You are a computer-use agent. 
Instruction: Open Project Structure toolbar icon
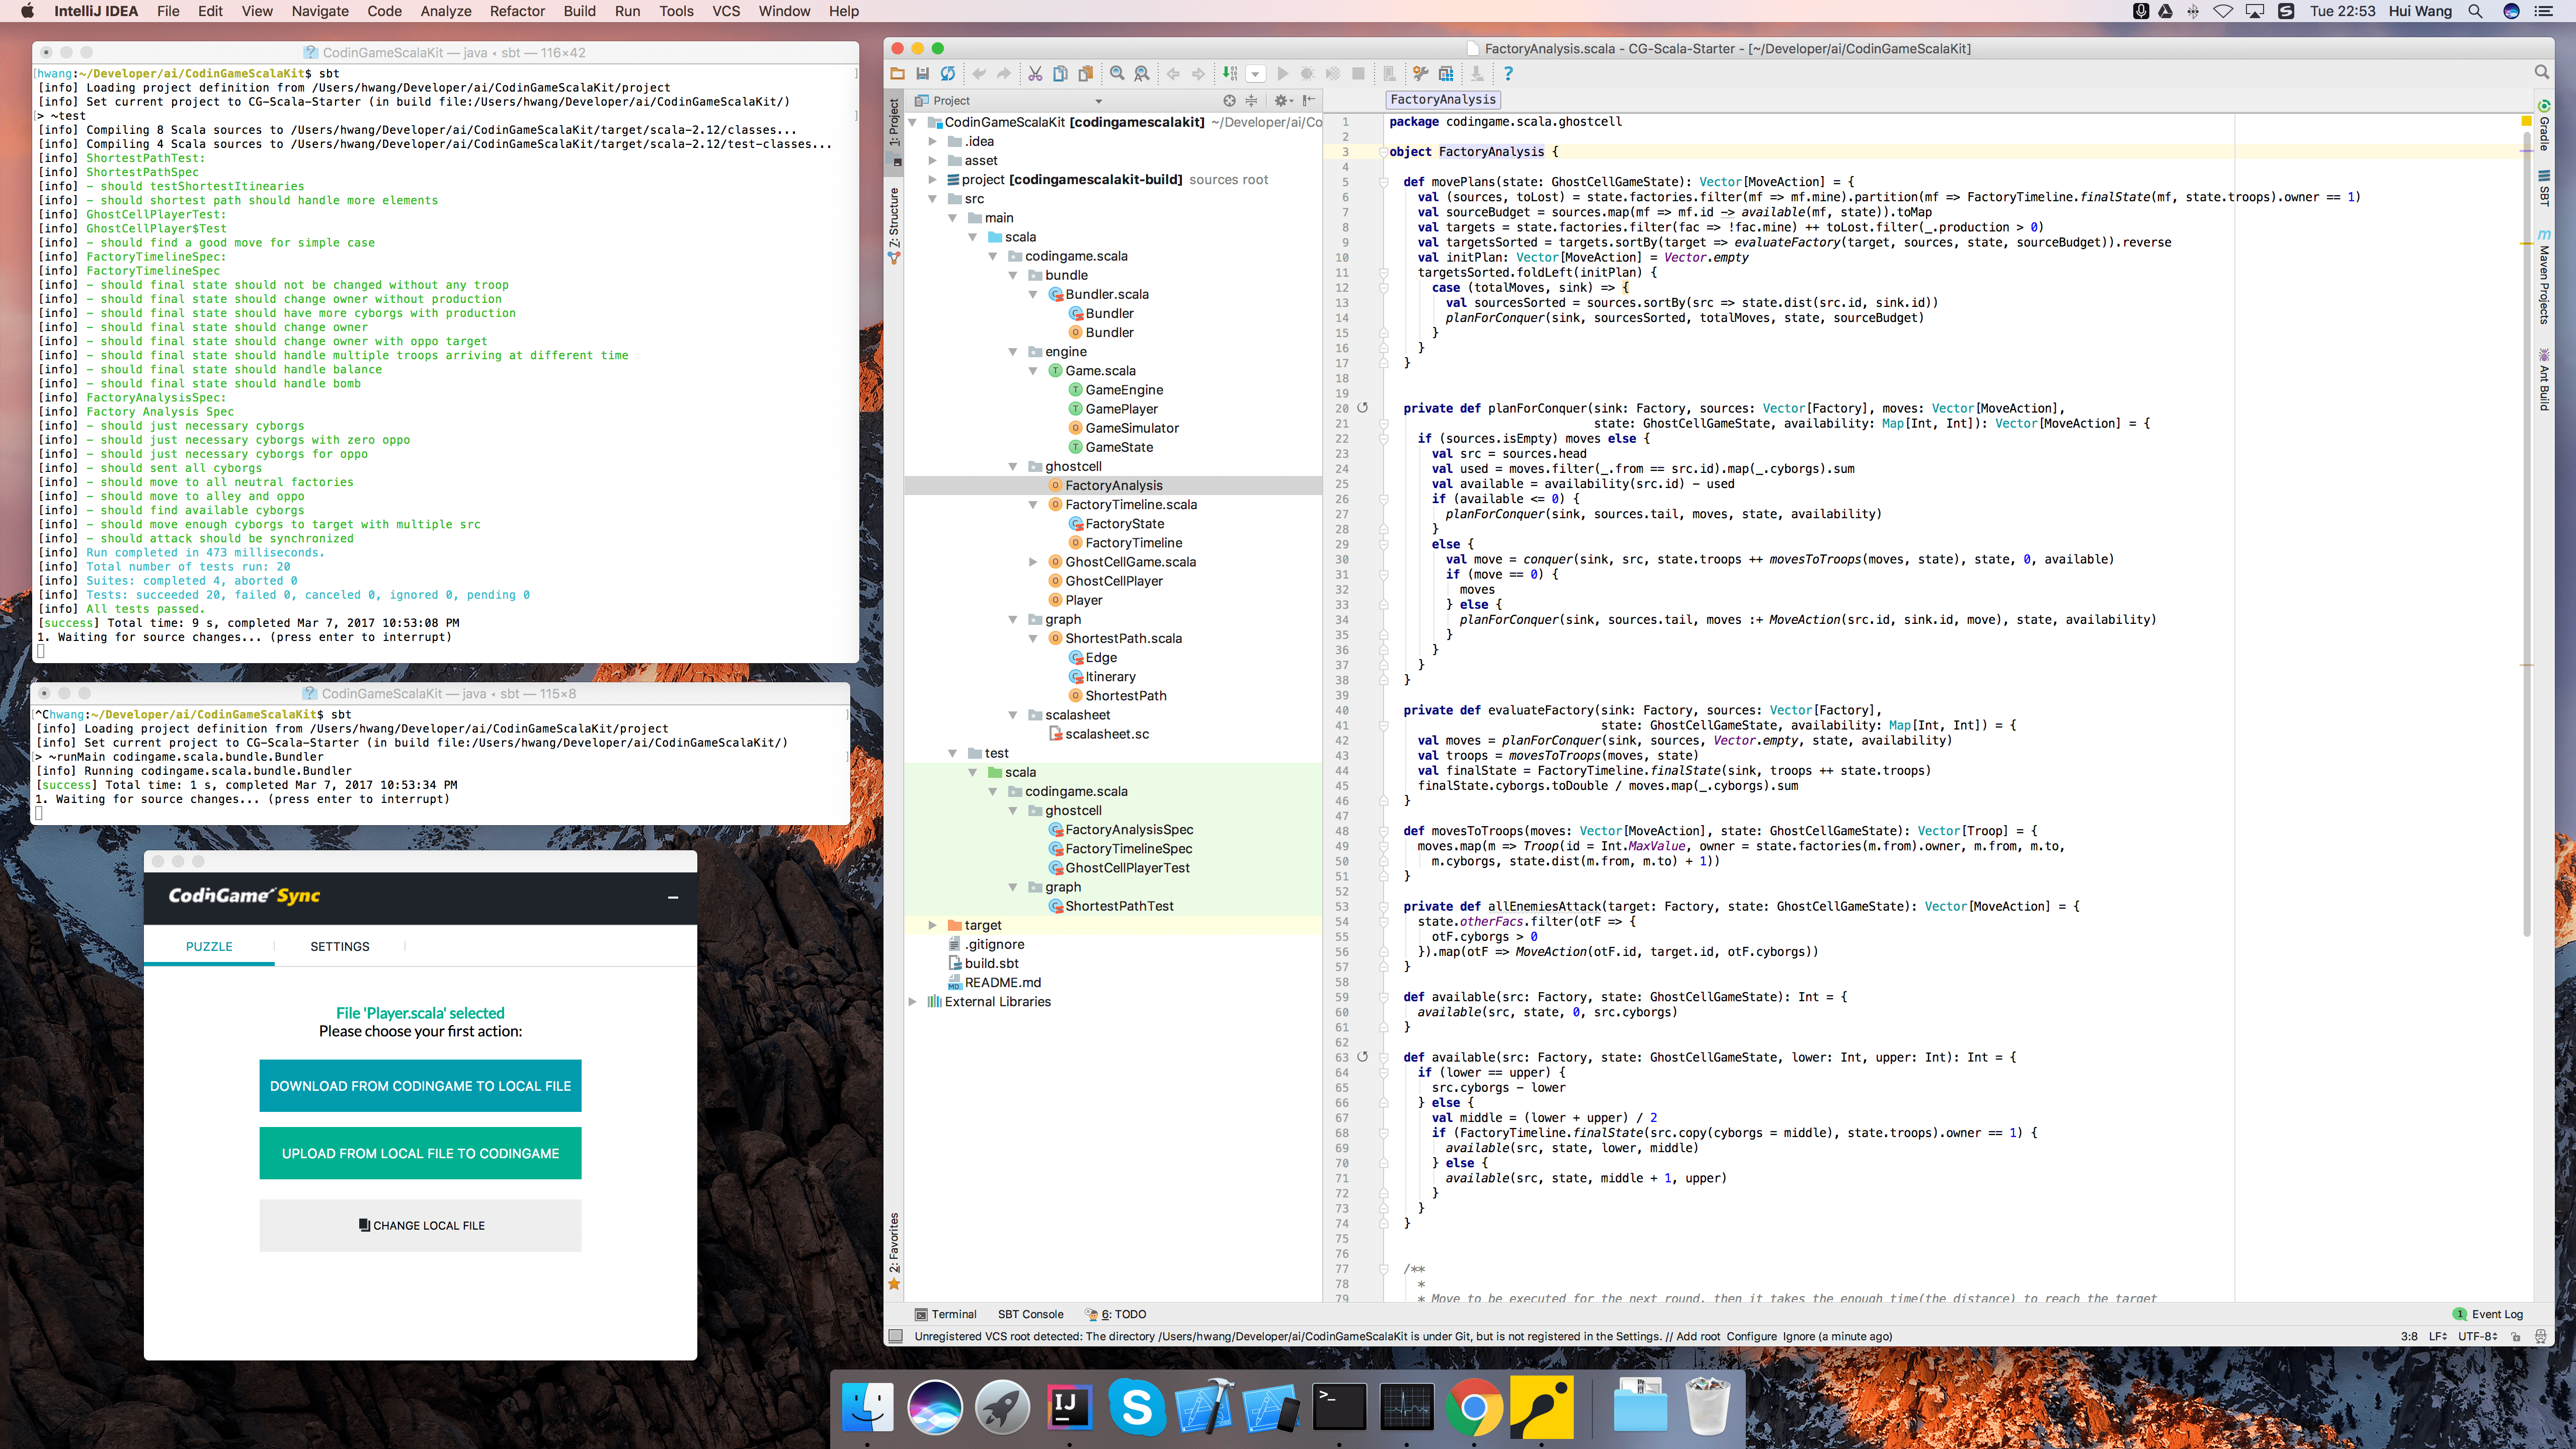1446,74
